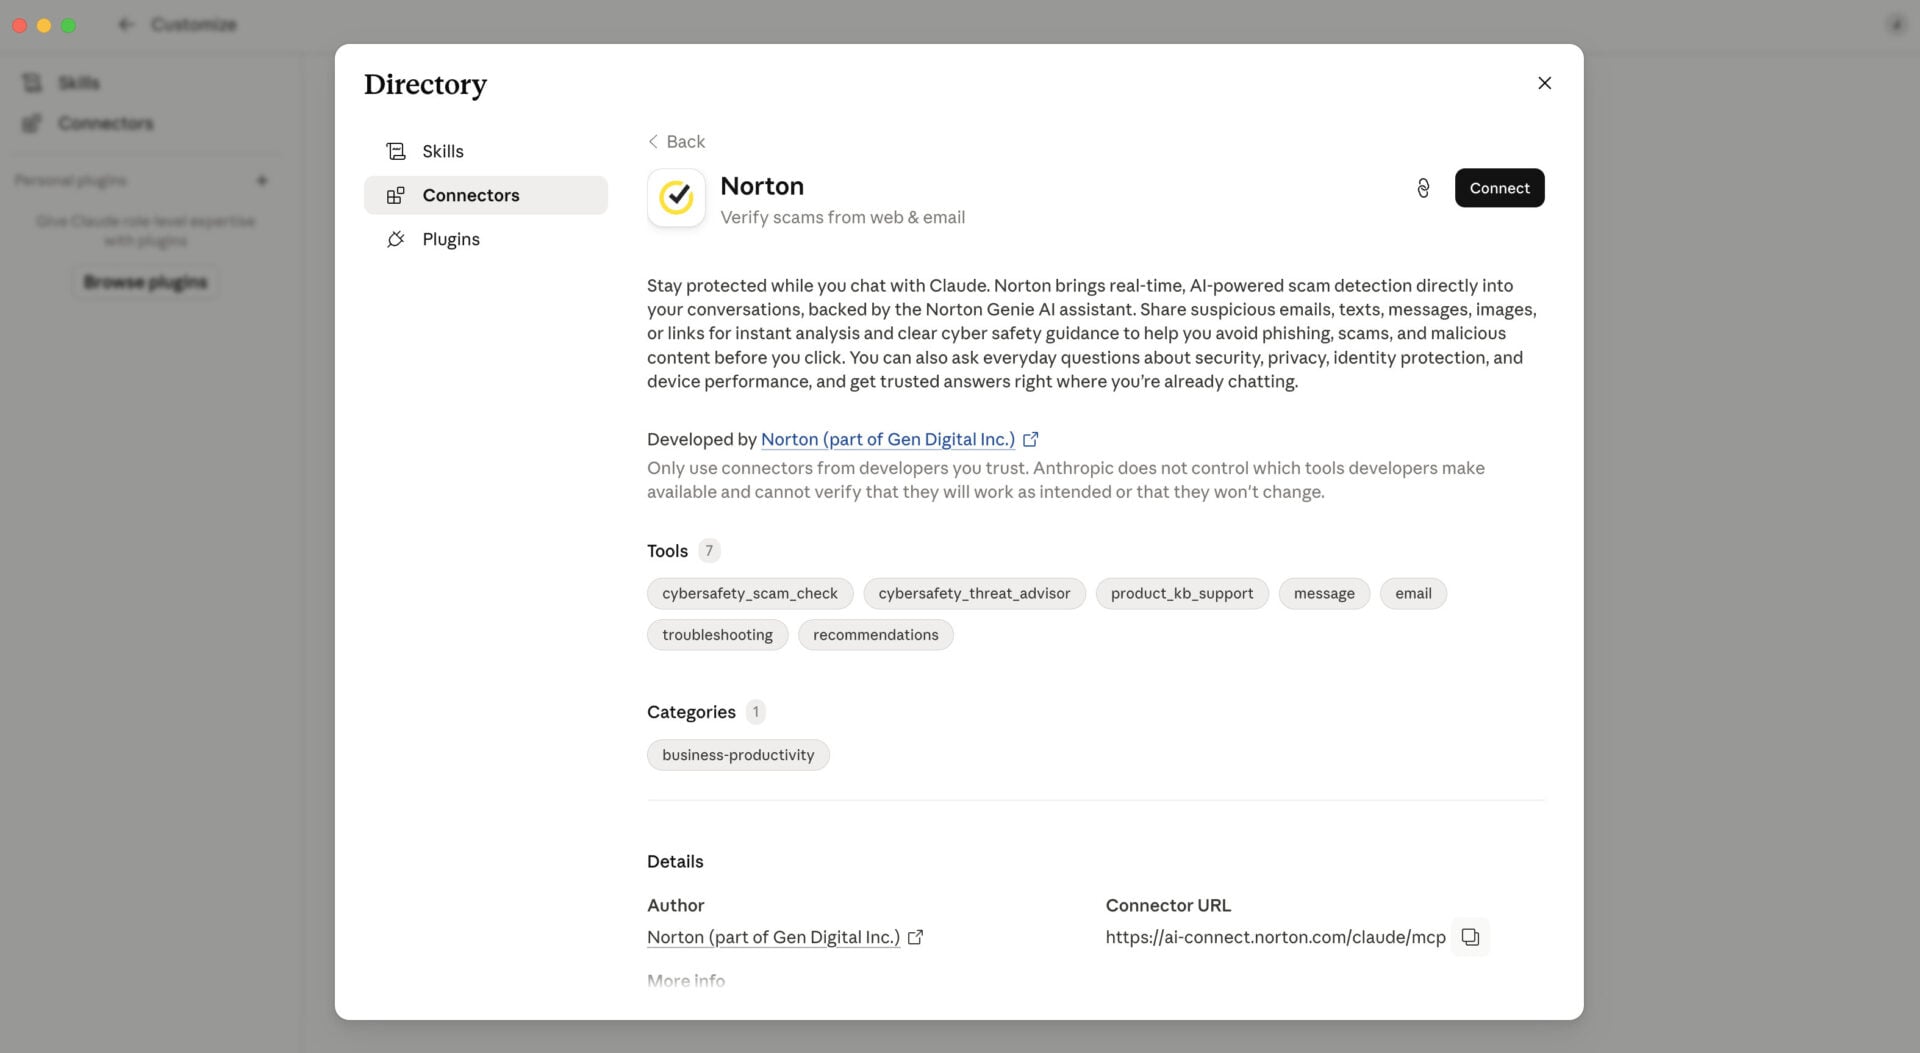Click the Plugins plug icon in Directory
This screenshot has width=1920, height=1053.
[x=396, y=239]
